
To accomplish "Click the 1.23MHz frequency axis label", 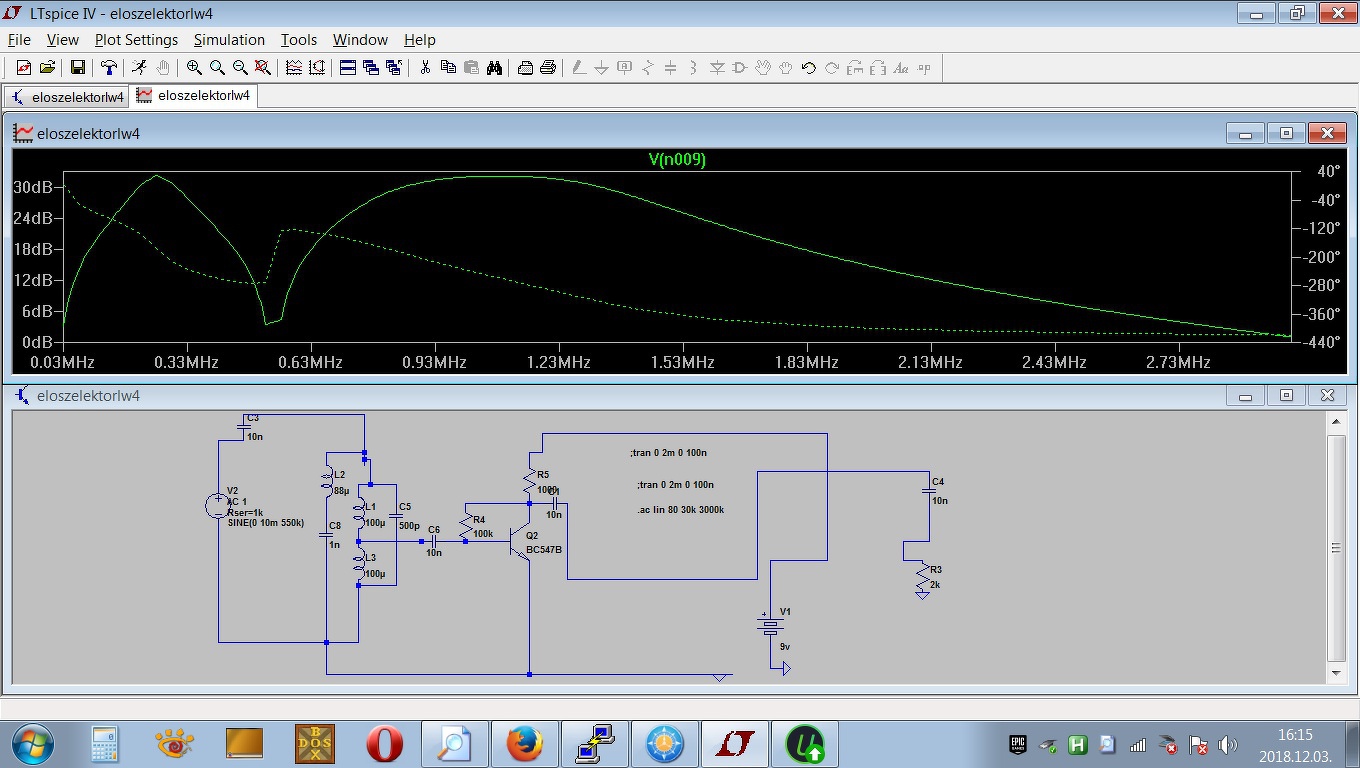I will click(x=559, y=362).
